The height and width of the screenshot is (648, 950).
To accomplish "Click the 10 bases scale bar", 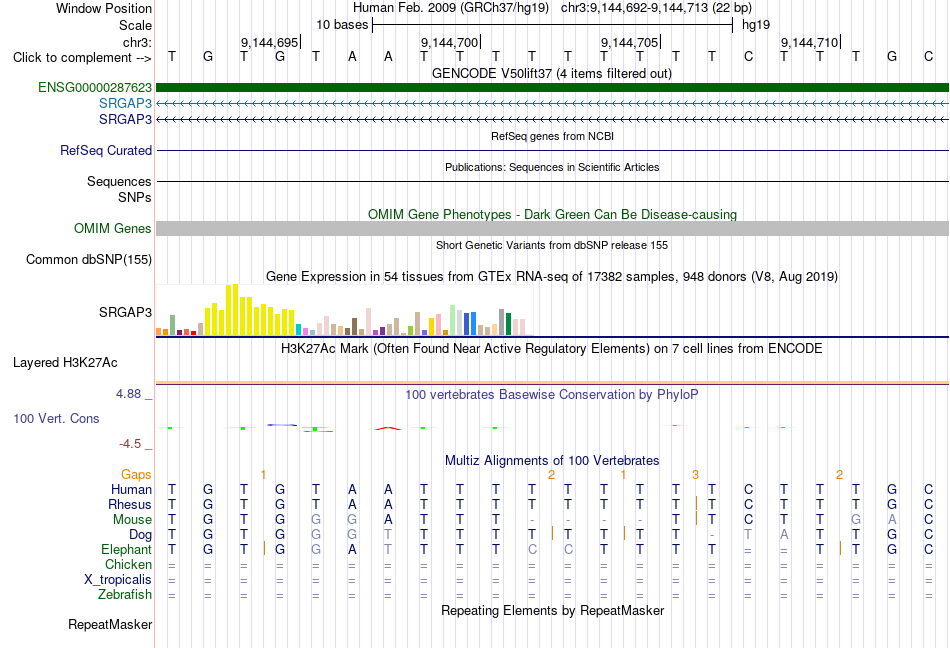I will pyautogui.click(x=553, y=25).
